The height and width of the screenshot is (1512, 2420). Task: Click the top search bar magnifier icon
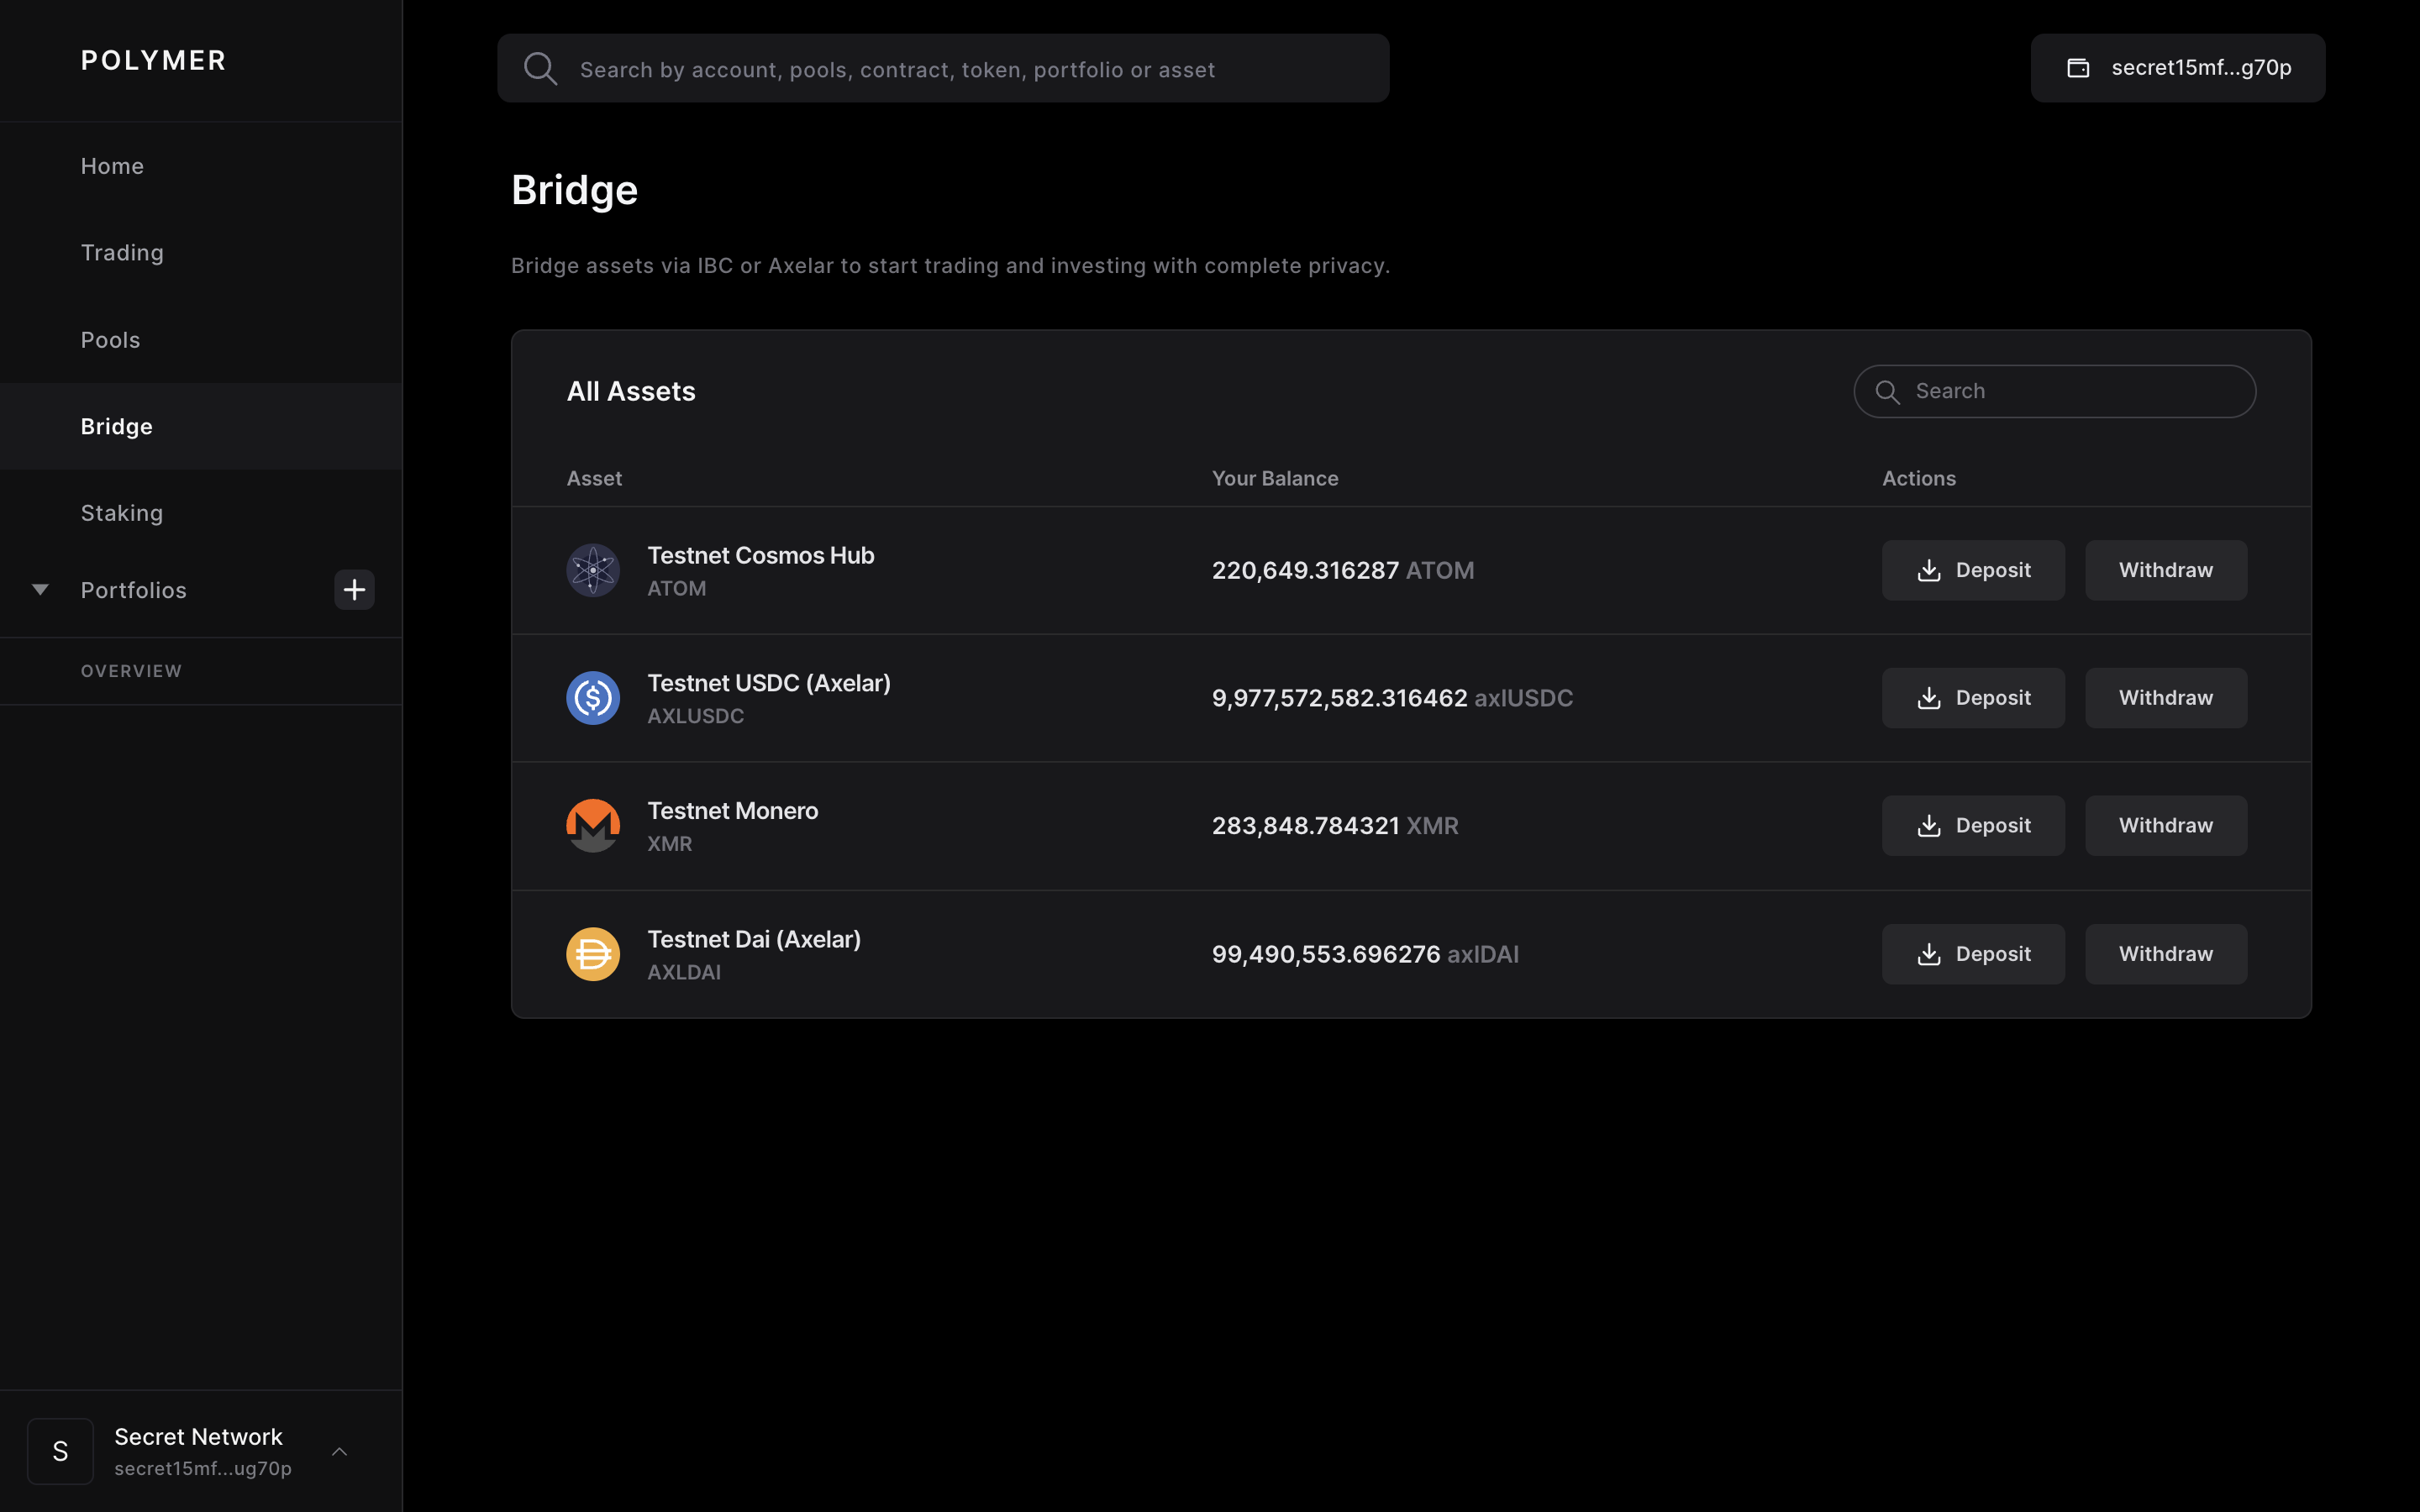pyautogui.click(x=540, y=69)
